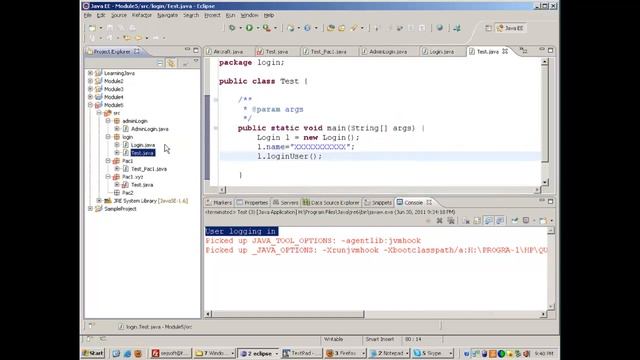Collapse all in Project Explorer
The image size is (640, 360).
[160, 63]
